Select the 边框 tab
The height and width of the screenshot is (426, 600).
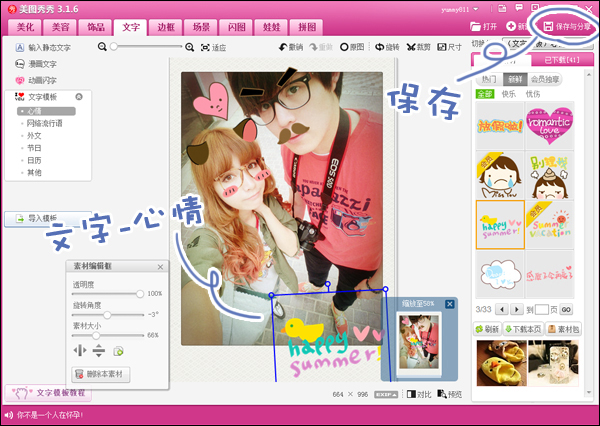(x=166, y=27)
